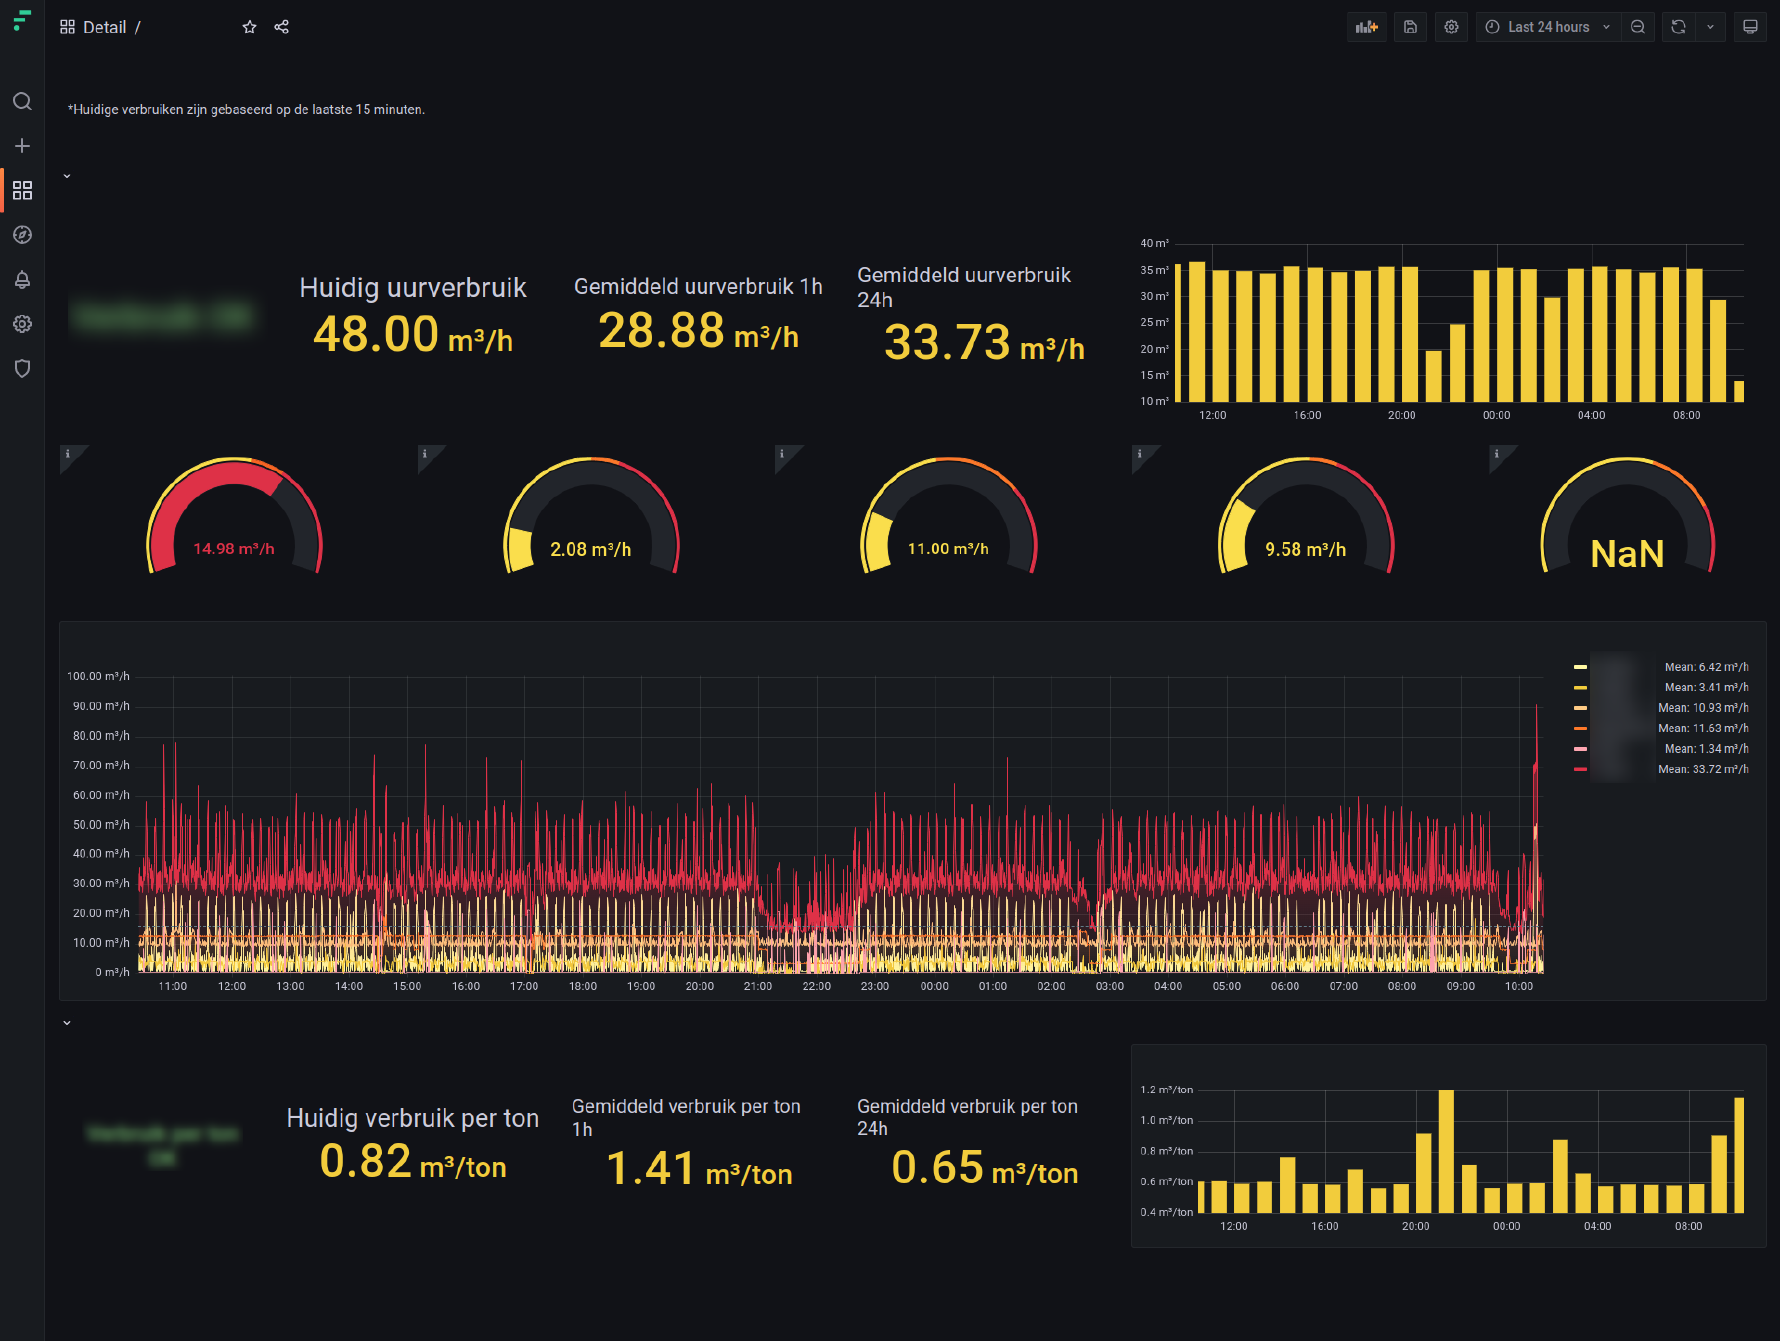Save the dashboard with the save icon
The width and height of the screenshot is (1780, 1341).
pyautogui.click(x=1410, y=27)
